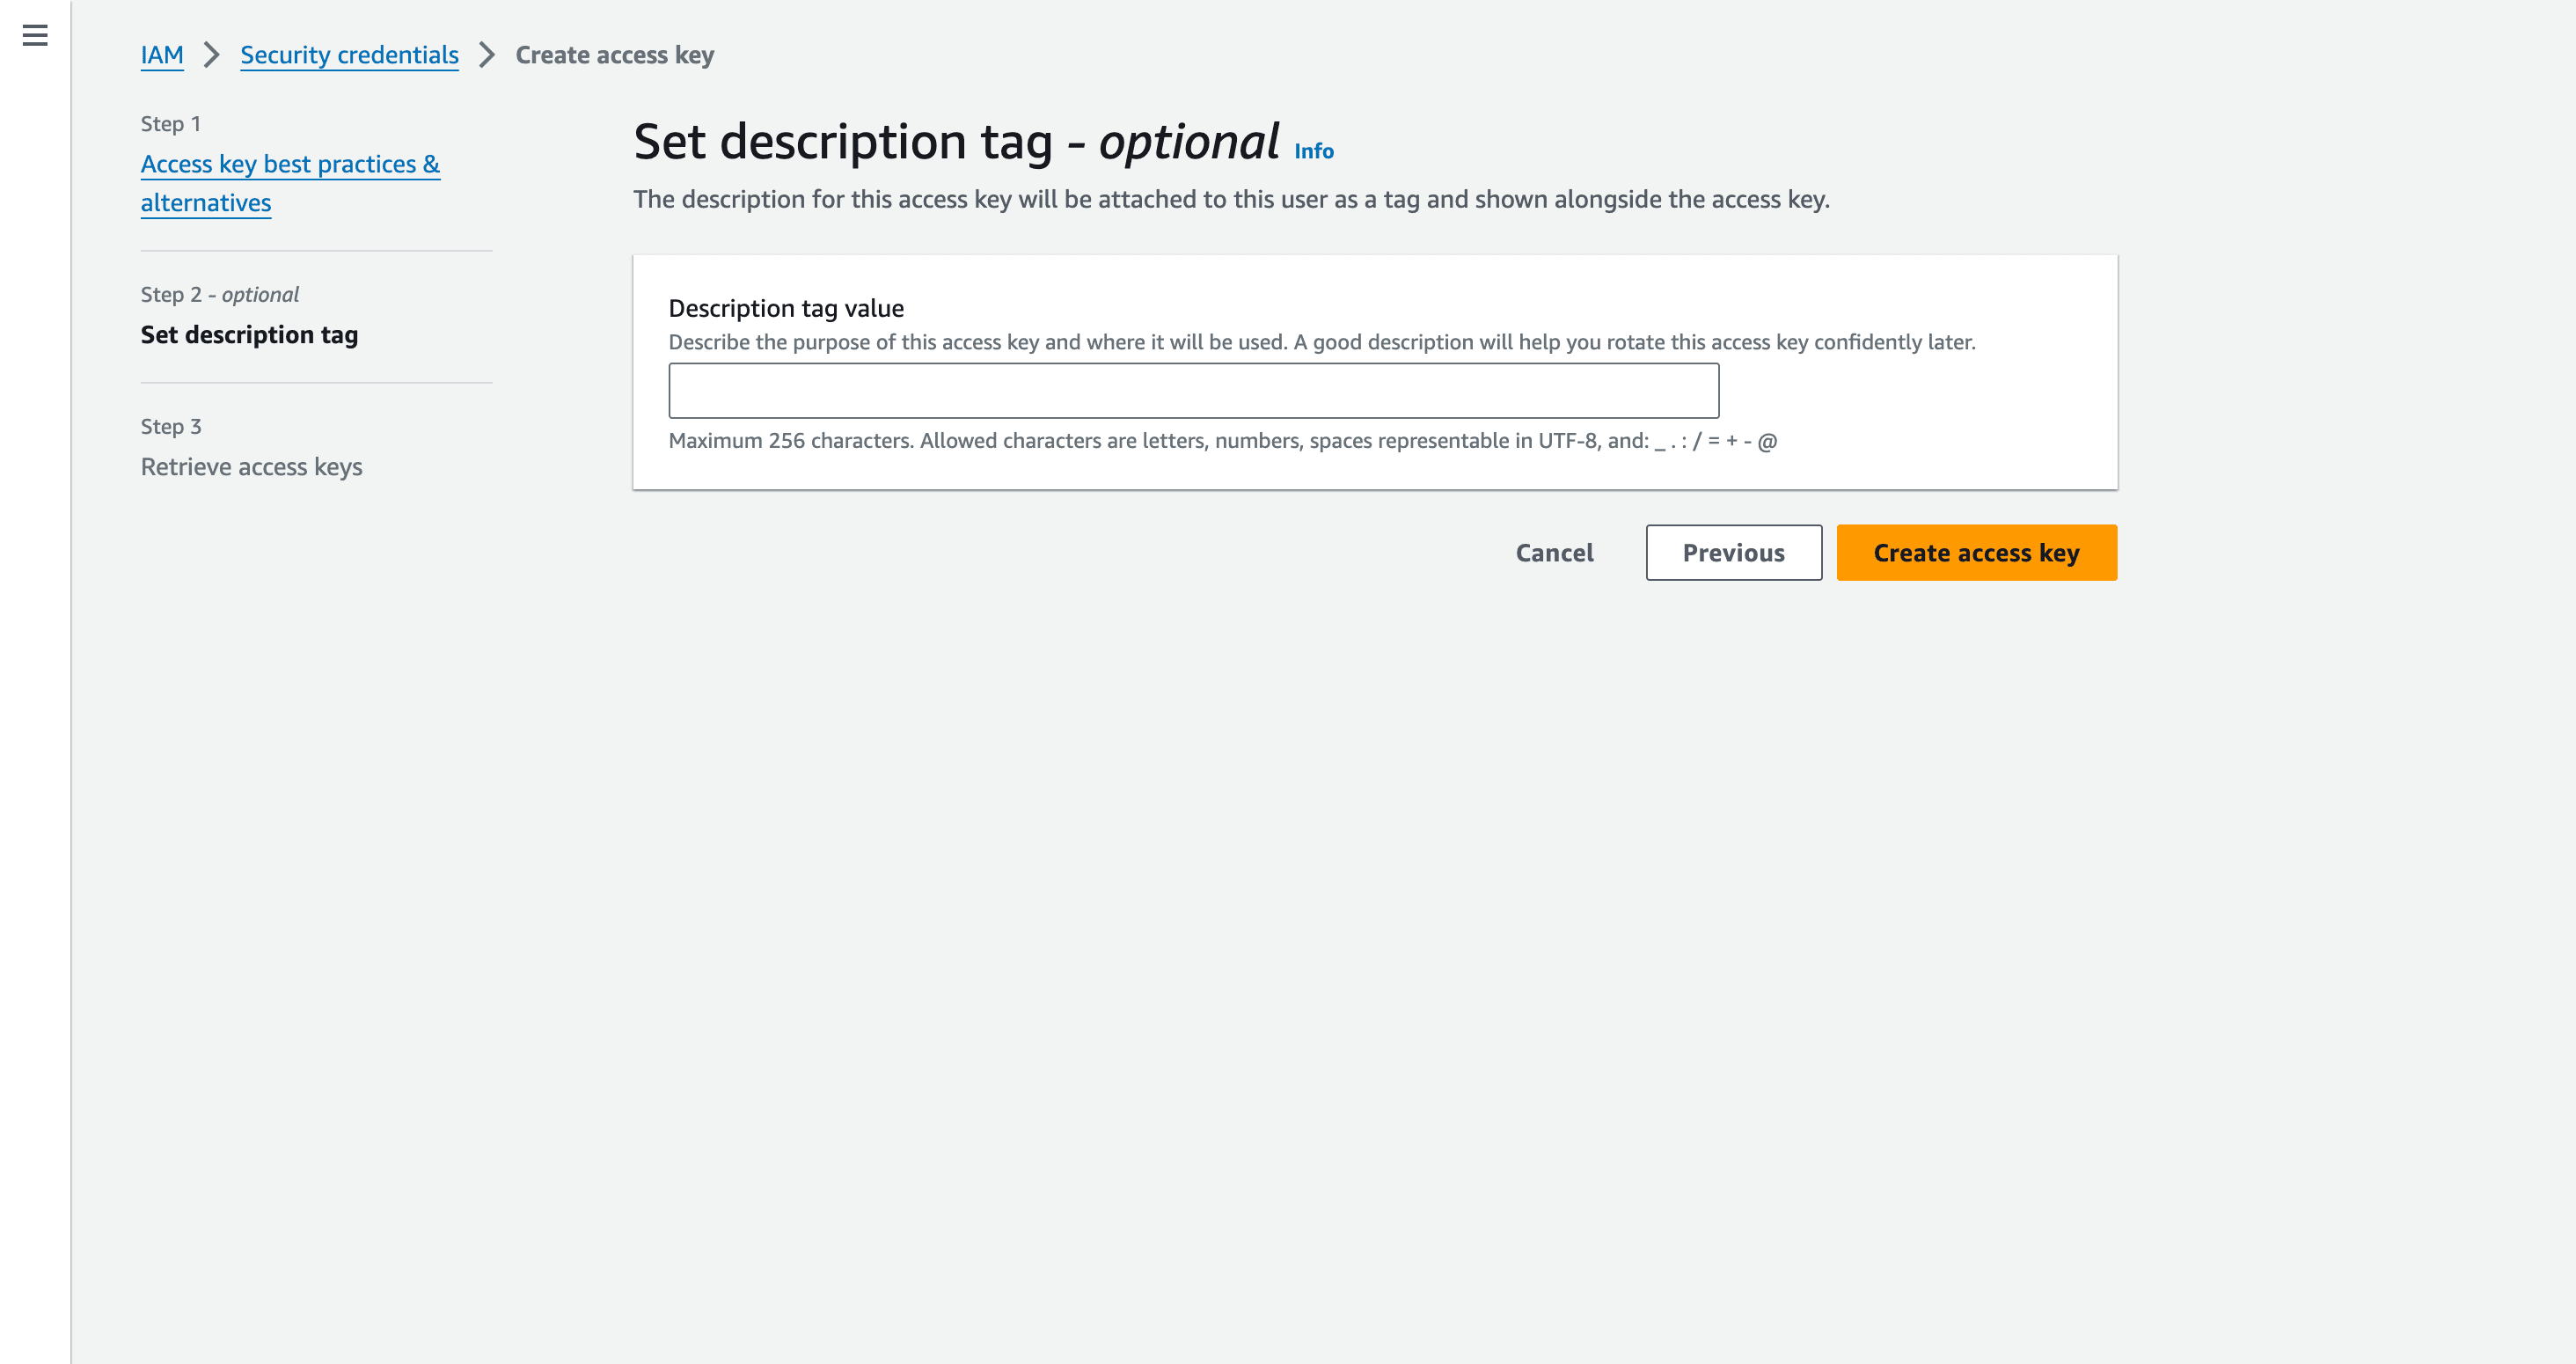Click the Set description tag - optional page heading
This screenshot has height=1364, width=2576.
(x=956, y=142)
